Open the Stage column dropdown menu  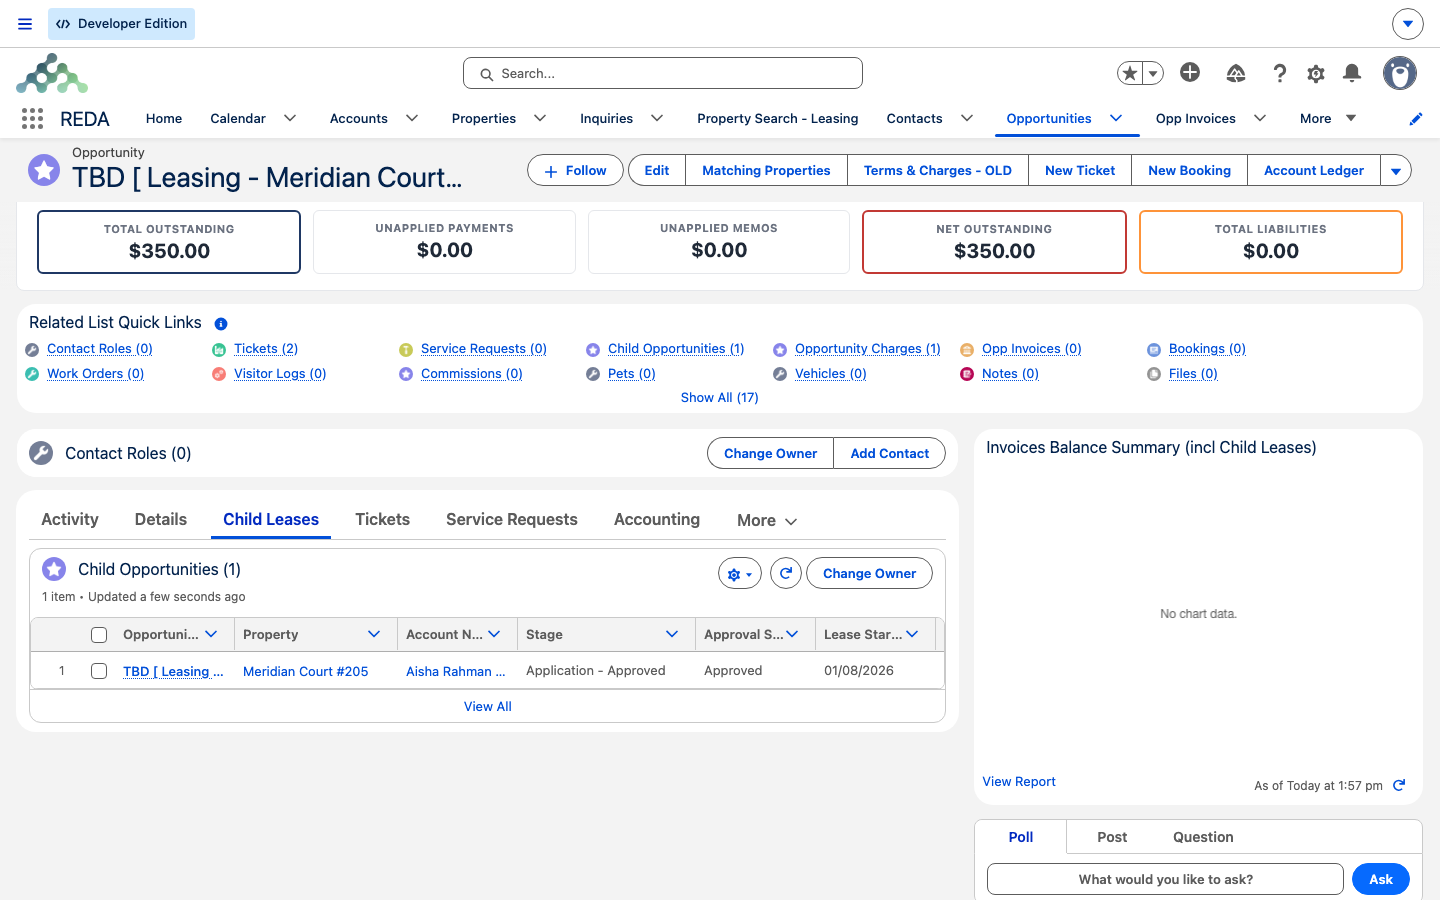(672, 634)
